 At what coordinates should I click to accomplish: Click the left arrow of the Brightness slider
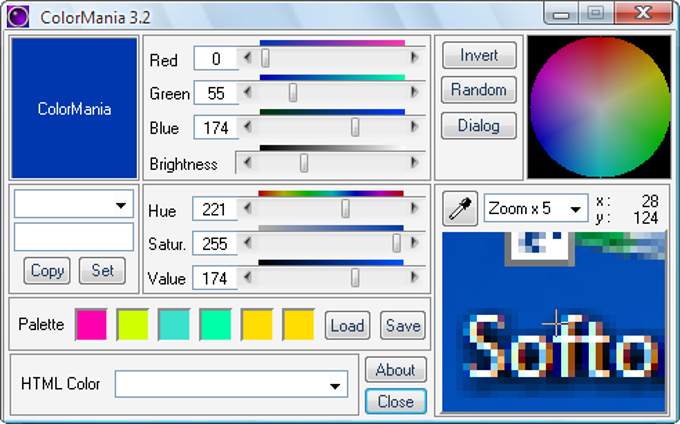pyautogui.click(x=248, y=163)
